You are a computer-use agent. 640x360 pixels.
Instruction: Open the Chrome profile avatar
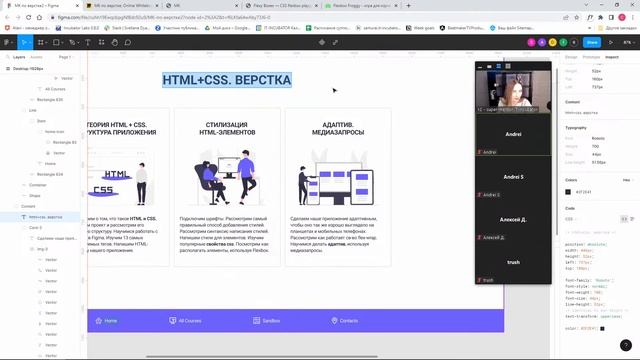(x=622, y=18)
